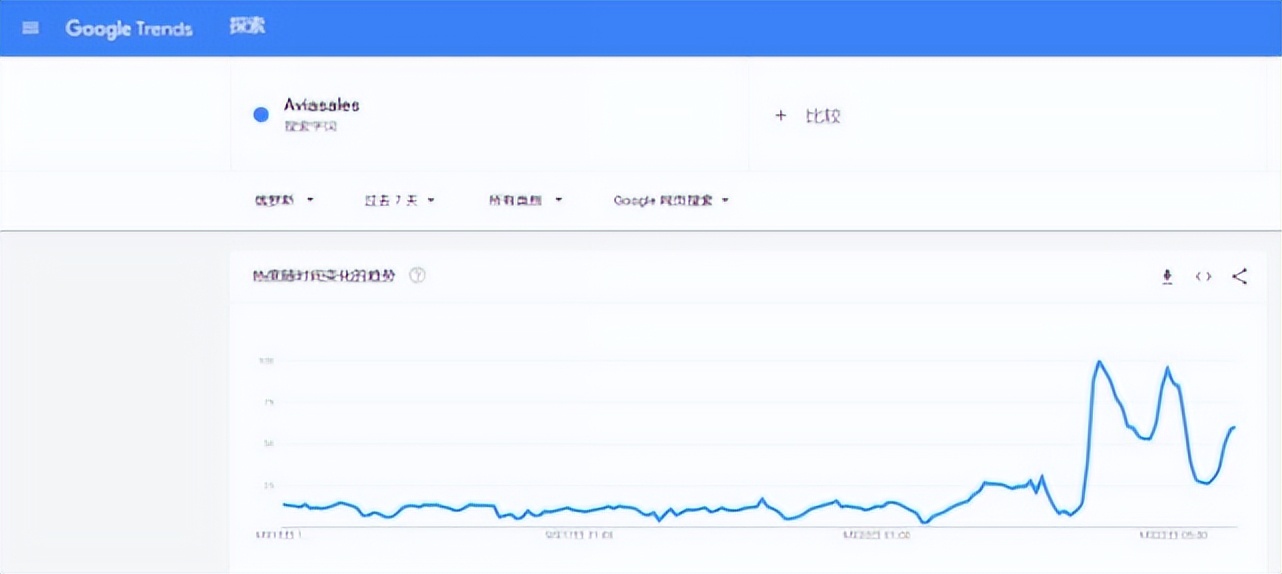
Task: Click the Google Trends logo
Action: point(128,28)
